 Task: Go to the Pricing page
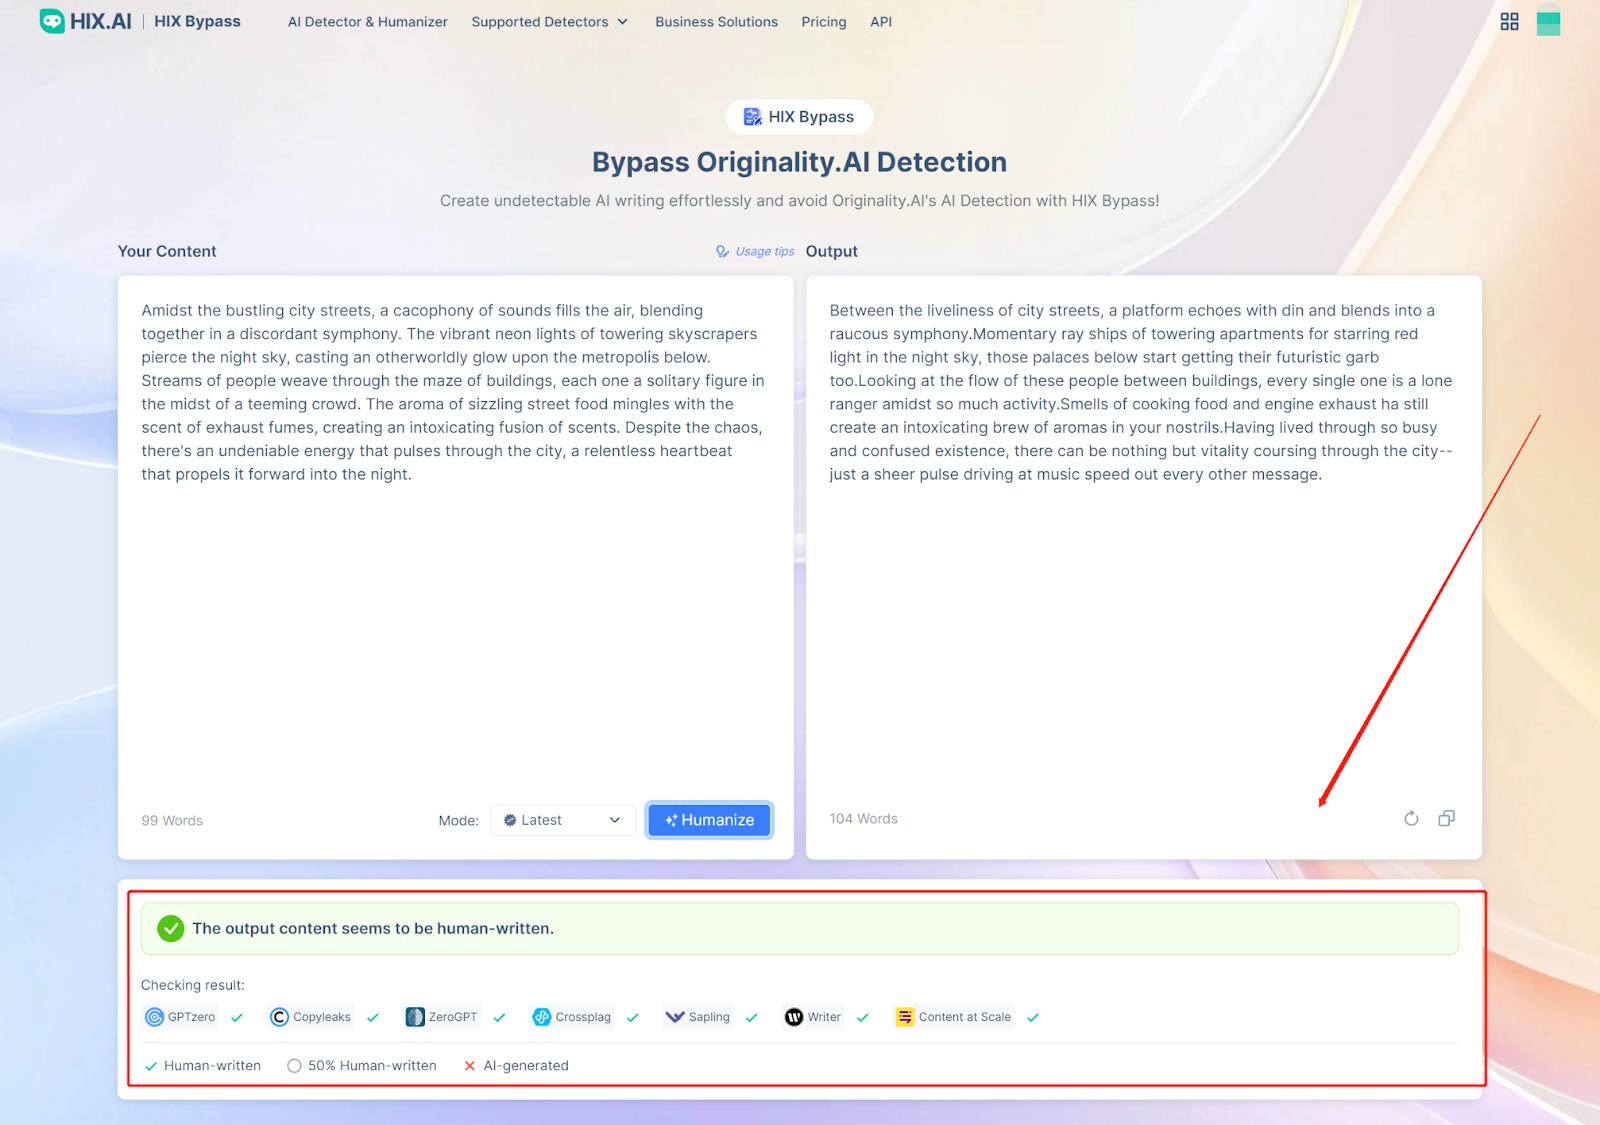pyautogui.click(x=823, y=22)
